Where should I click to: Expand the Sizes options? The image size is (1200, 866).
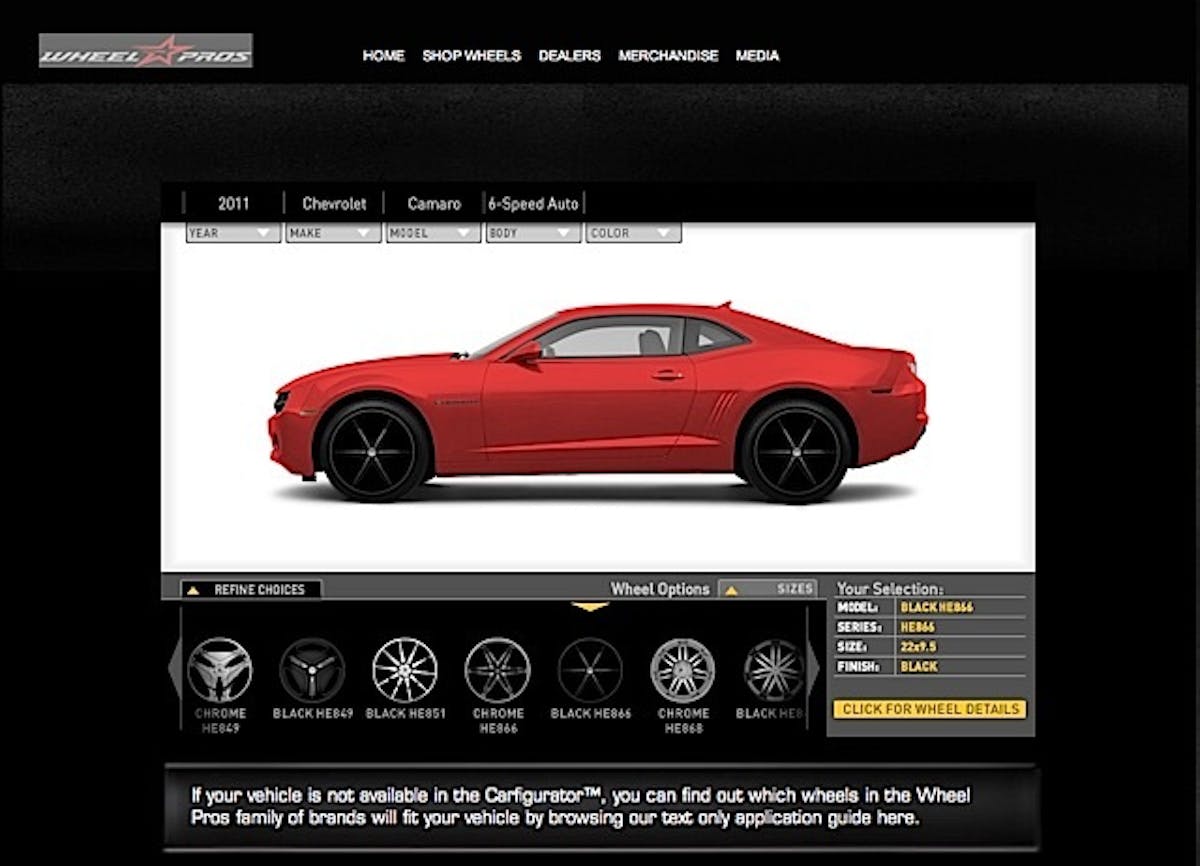pos(768,589)
